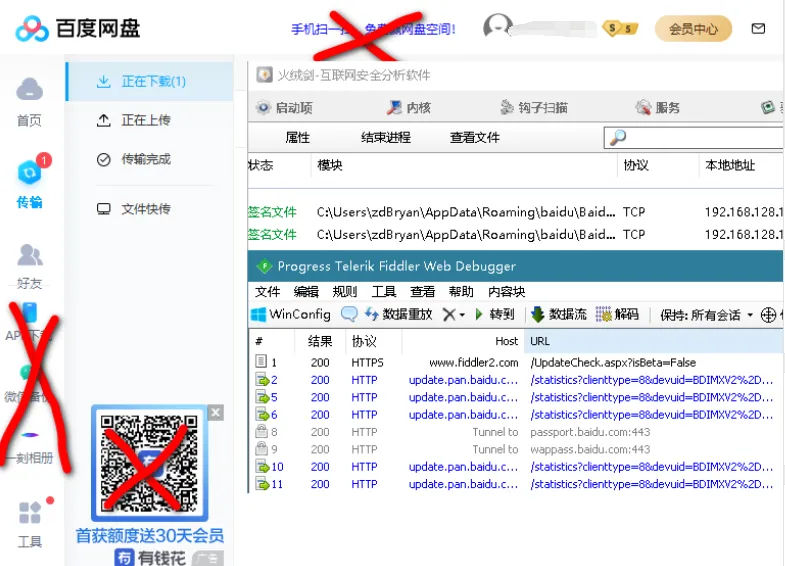Click 转到 go button in Fiddler
The height and width of the screenshot is (566, 785).
(x=495, y=314)
